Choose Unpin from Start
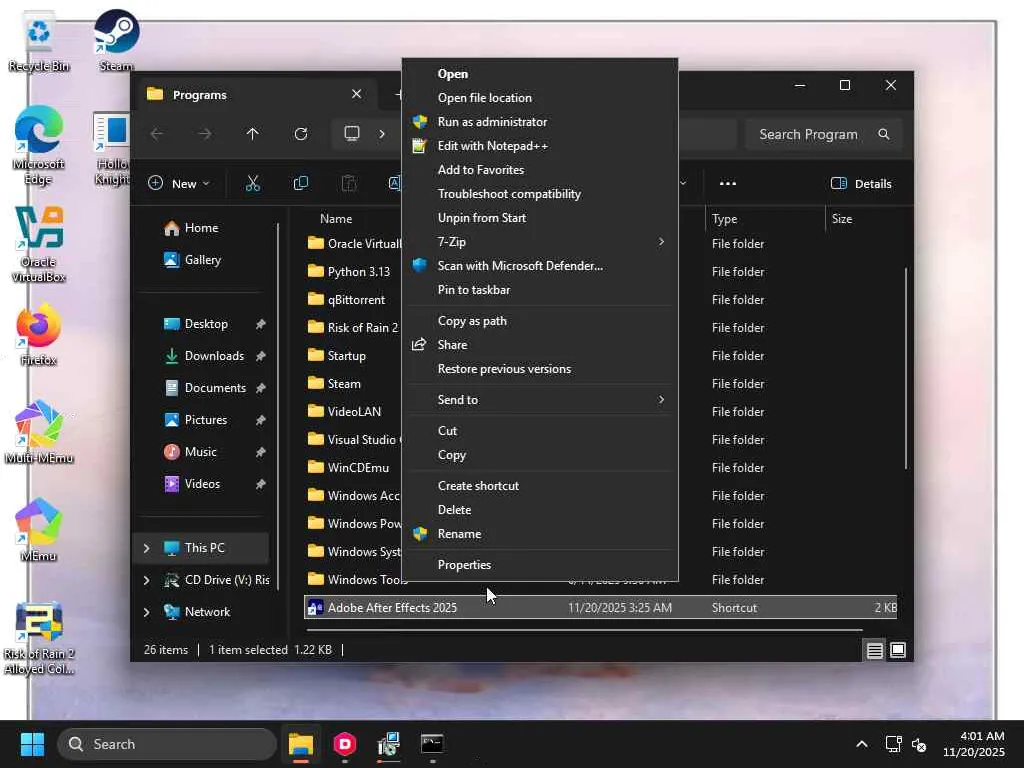This screenshot has width=1024, height=768. click(541, 217)
